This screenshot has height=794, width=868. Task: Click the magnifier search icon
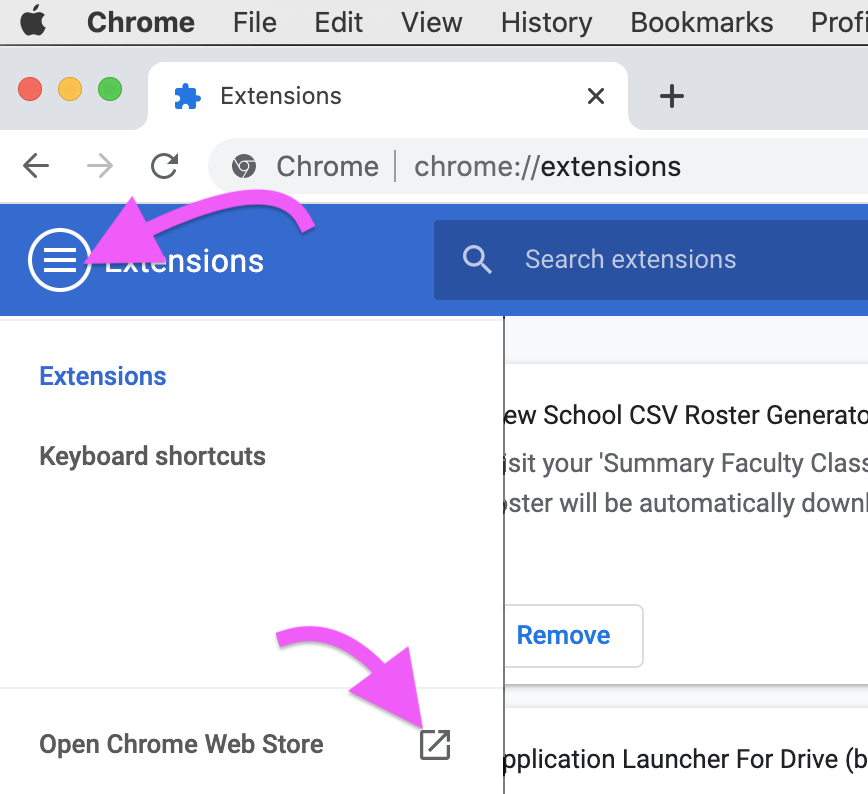pyautogui.click(x=478, y=260)
